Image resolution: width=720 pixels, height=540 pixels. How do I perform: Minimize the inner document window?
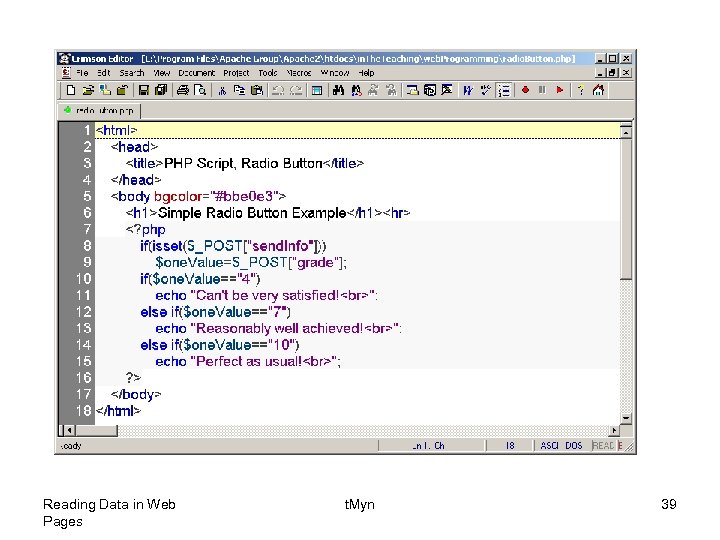tap(600, 73)
